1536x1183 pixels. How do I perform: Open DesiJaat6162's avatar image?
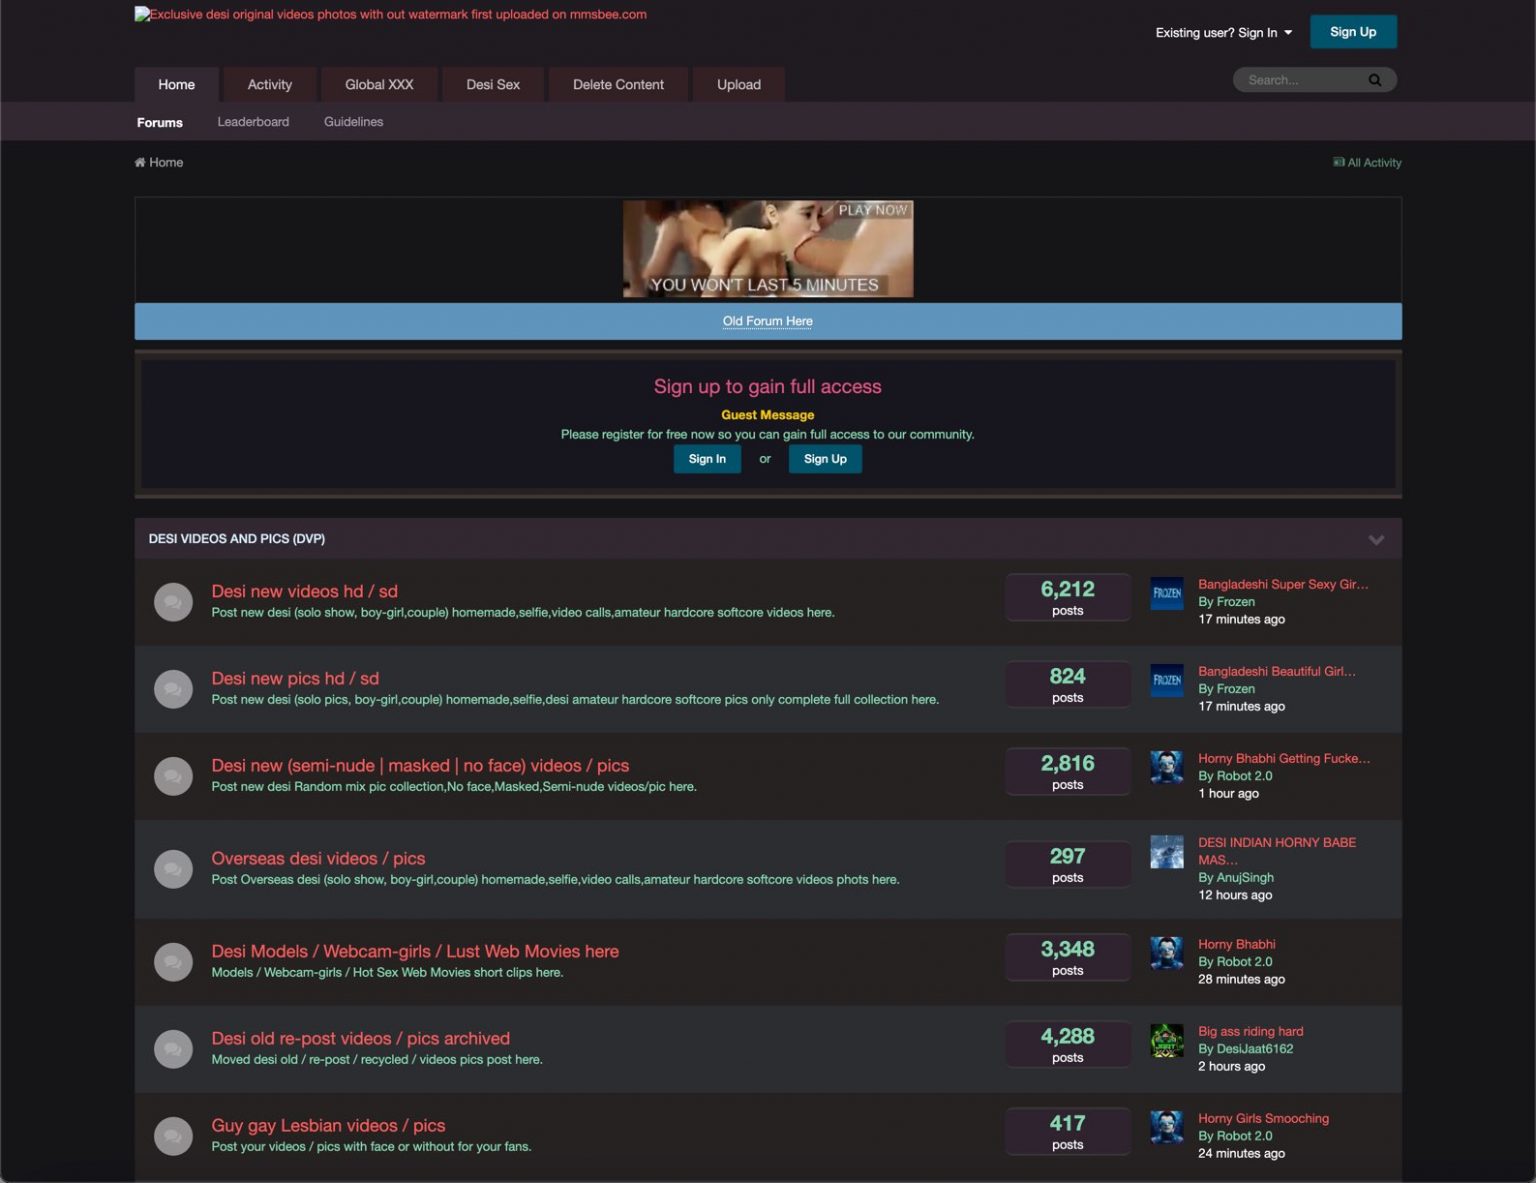[1167, 1040]
